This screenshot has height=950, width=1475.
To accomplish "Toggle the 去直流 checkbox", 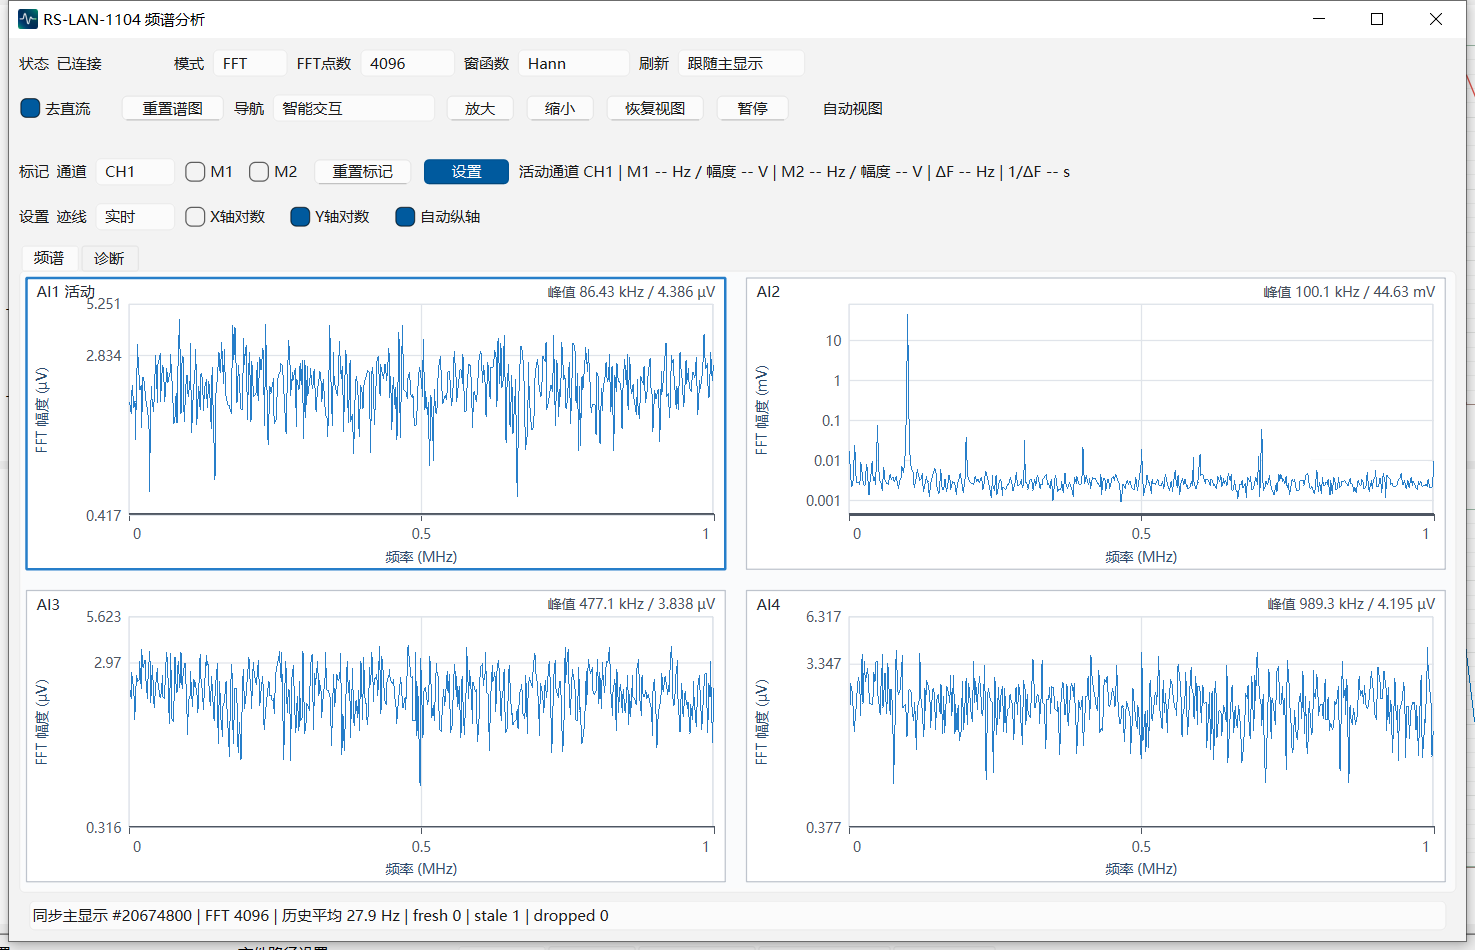I will click(x=55, y=108).
